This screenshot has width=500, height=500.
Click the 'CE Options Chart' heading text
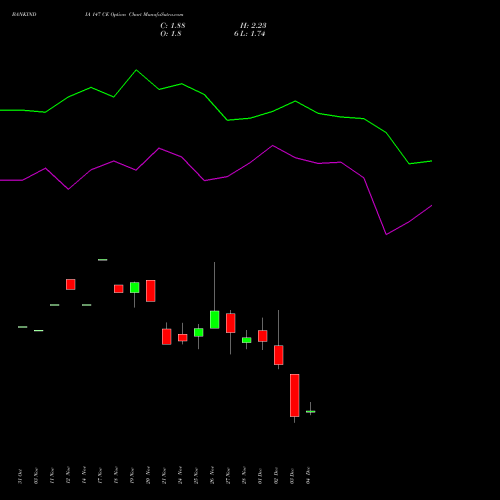(x=122, y=14)
